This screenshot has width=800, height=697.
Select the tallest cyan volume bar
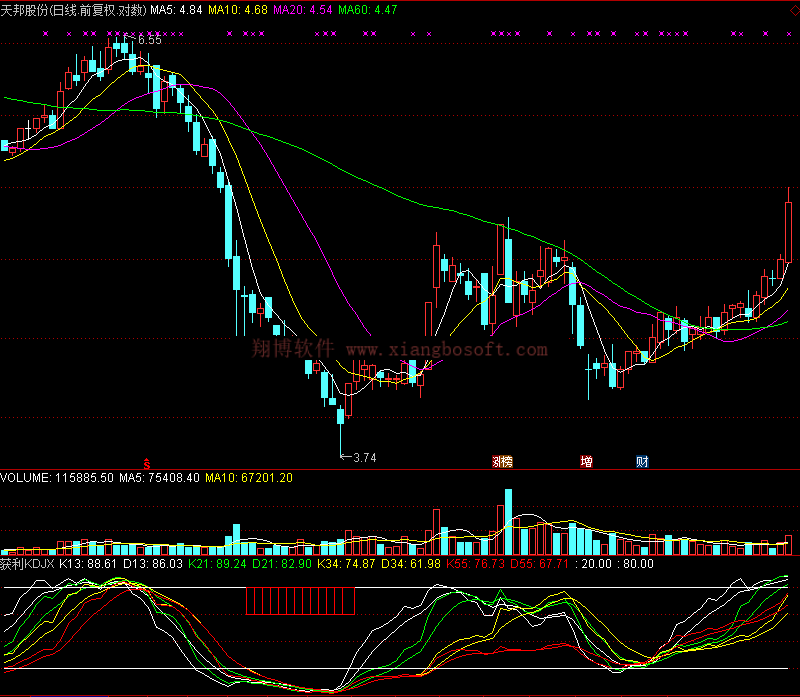(x=508, y=522)
